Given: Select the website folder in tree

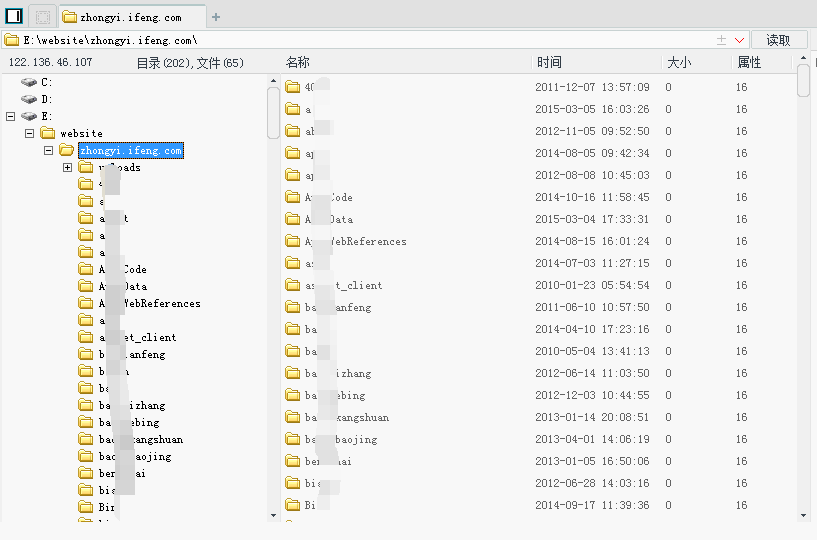Looking at the screenshot, I should pyautogui.click(x=81, y=133).
